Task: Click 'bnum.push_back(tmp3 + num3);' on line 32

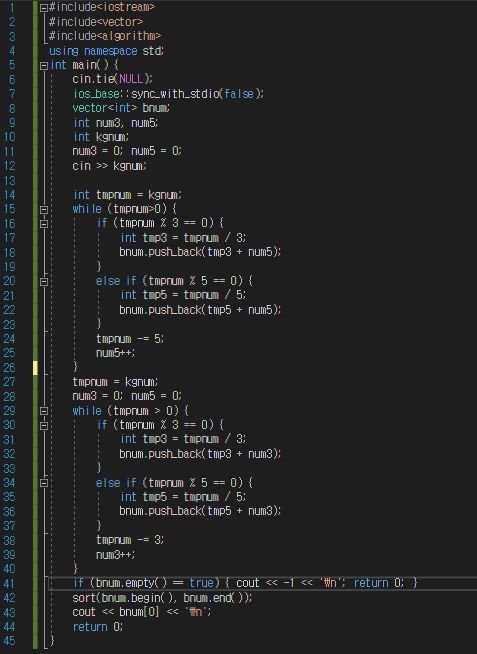Action: (x=200, y=453)
